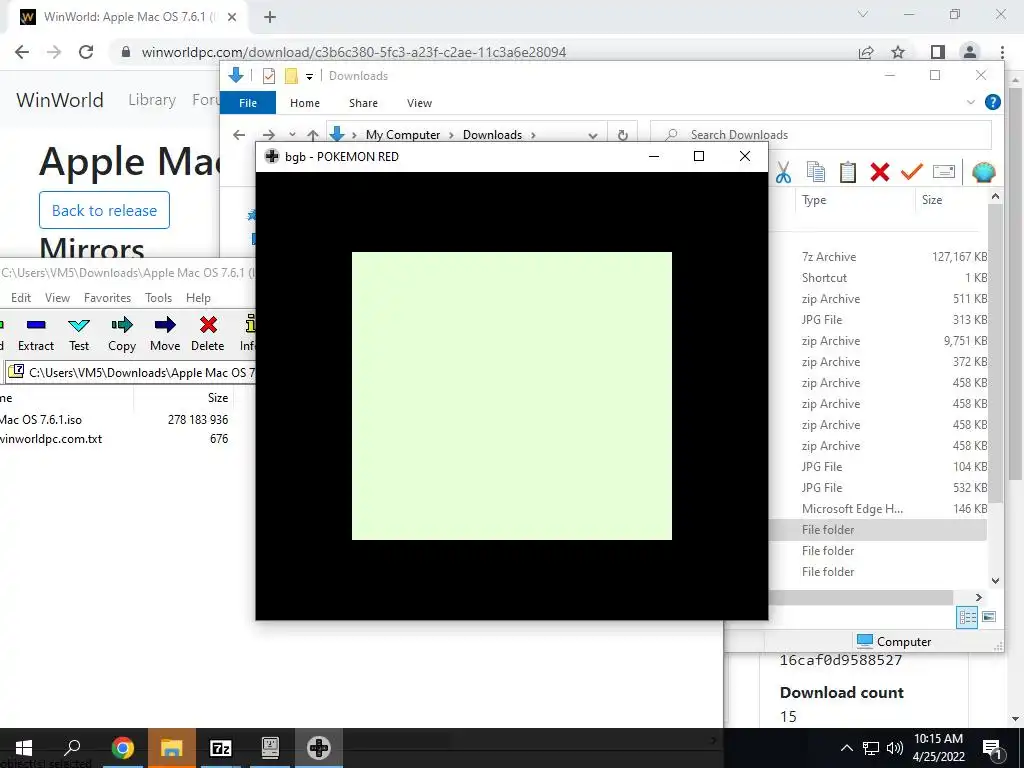Click the Share icon in Chrome address bar
The width and height of the screenshot is (1024, 768).
pos(866,52)
